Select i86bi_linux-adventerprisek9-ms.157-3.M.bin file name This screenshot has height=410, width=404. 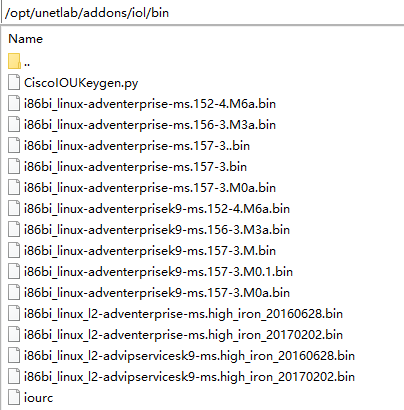pyautogui.click(x=150, y=251)
